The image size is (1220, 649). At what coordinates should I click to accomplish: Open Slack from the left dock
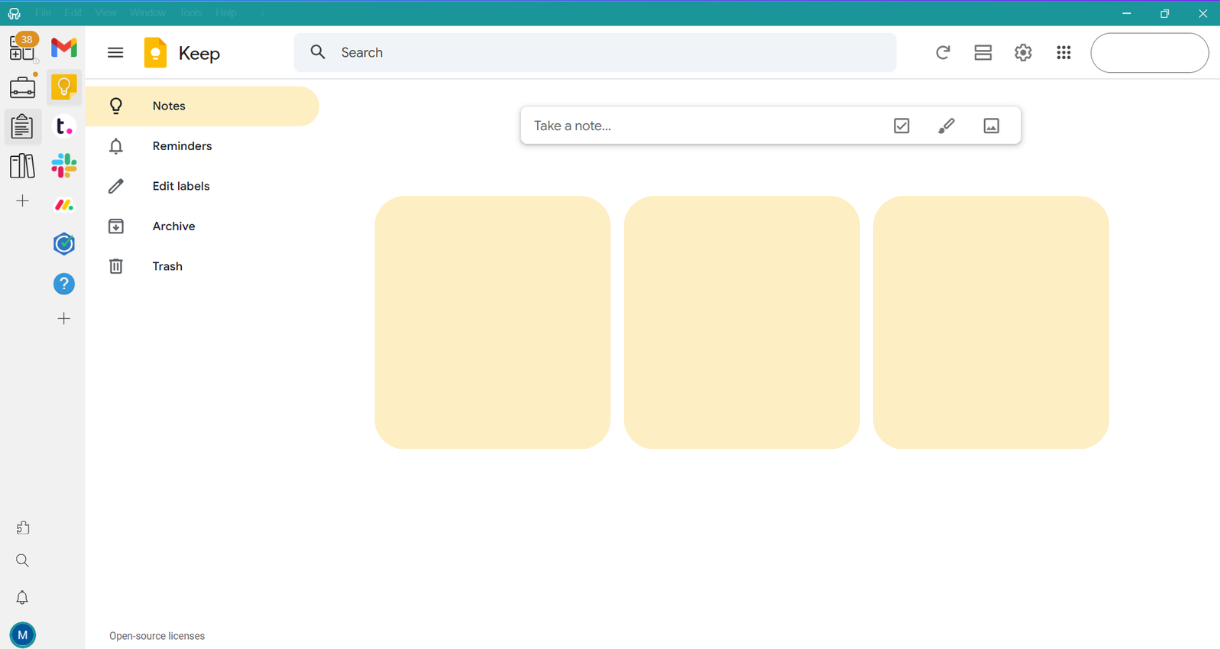[x=64, y=165]
